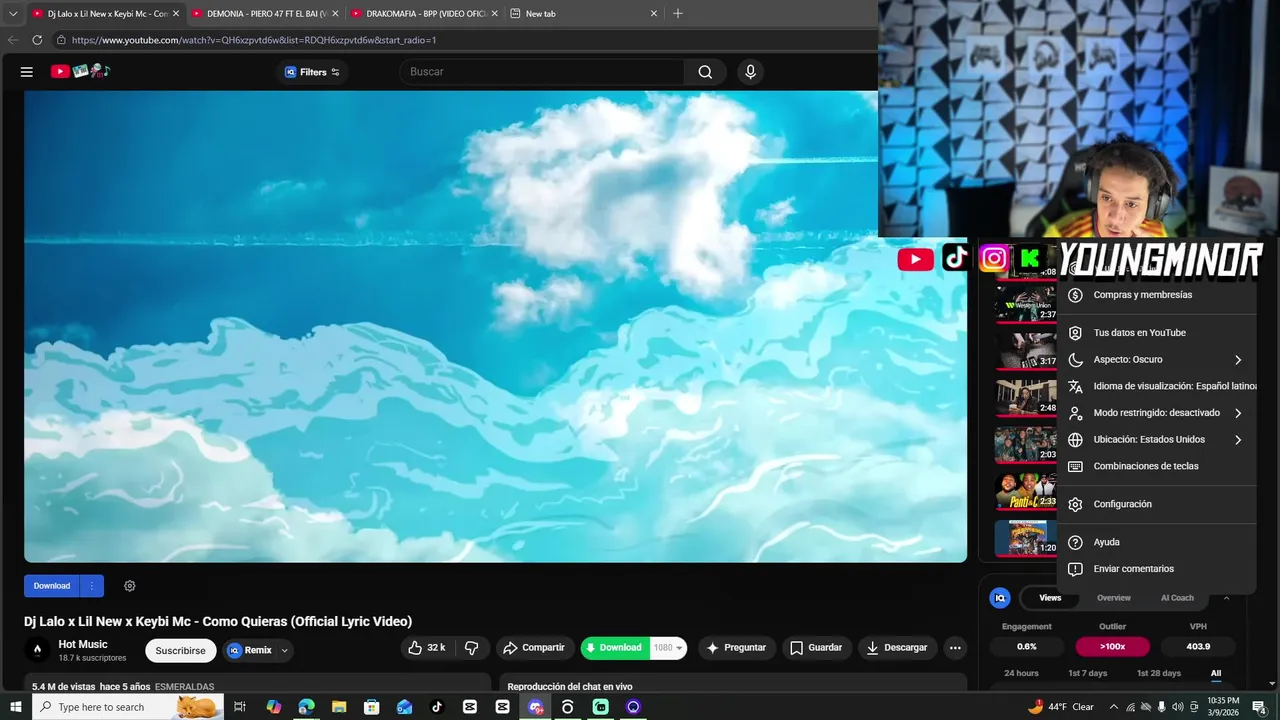The width and height of the screenshot is (1280, 720).
Task: Go back with the browser arrow
Action: [x=13, y=40]
